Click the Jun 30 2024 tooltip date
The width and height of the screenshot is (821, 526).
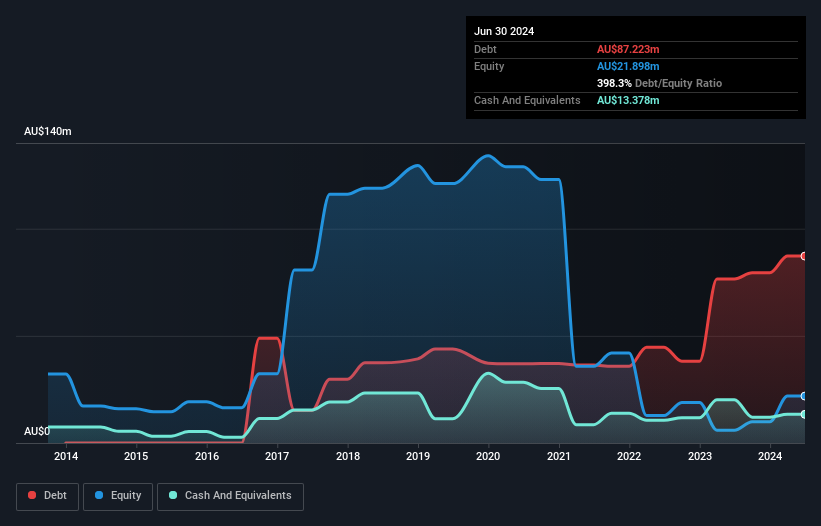(x=504, y=31)
